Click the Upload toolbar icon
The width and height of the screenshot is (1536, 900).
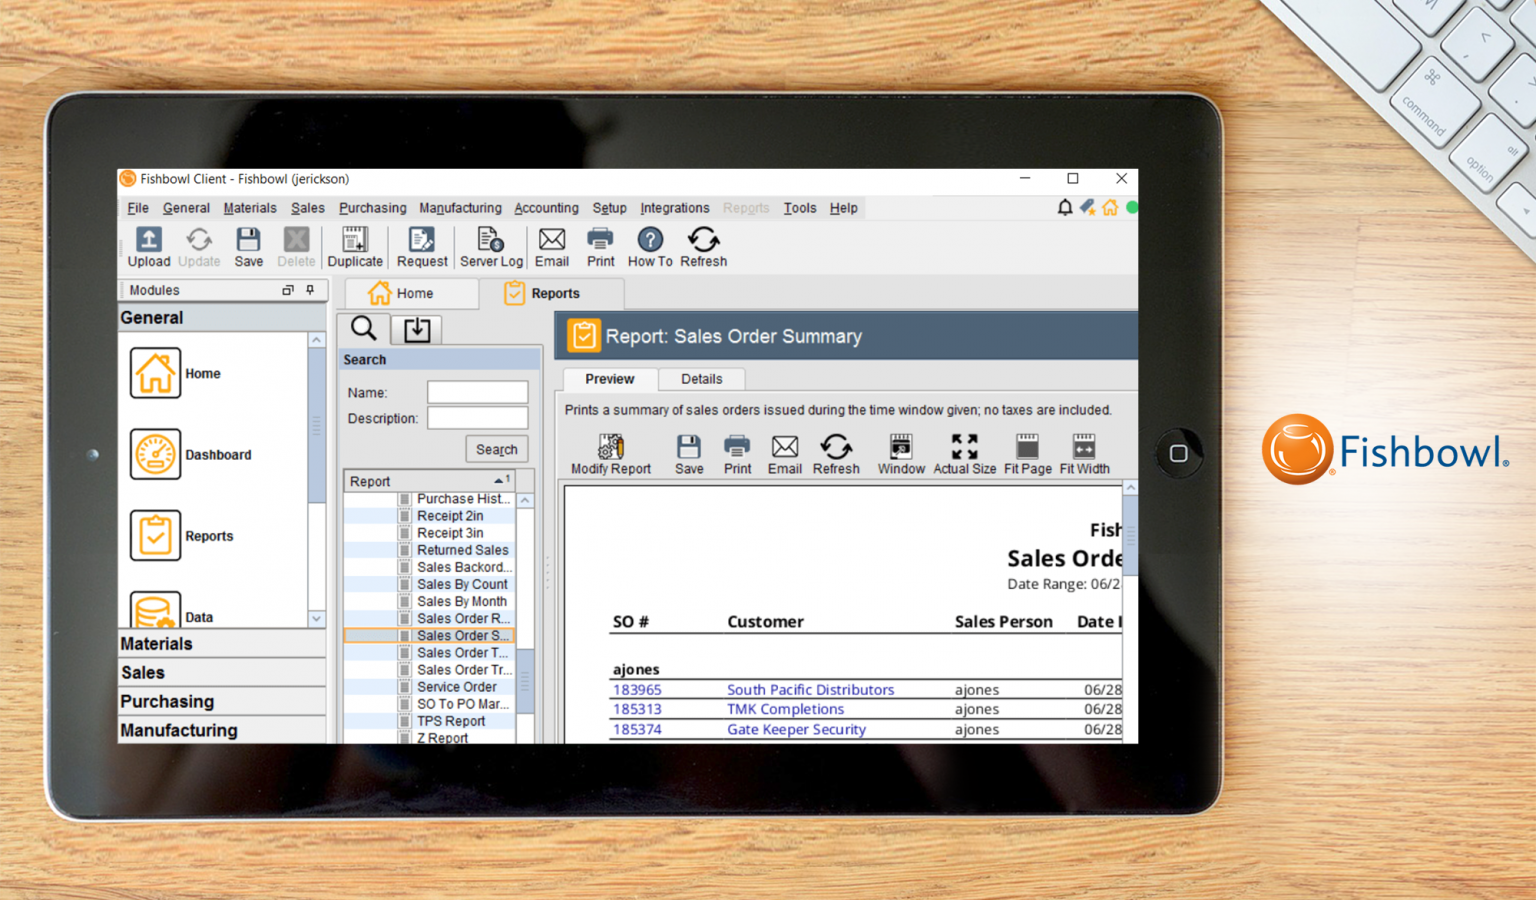pyautogui.click(x=148, y=246)
